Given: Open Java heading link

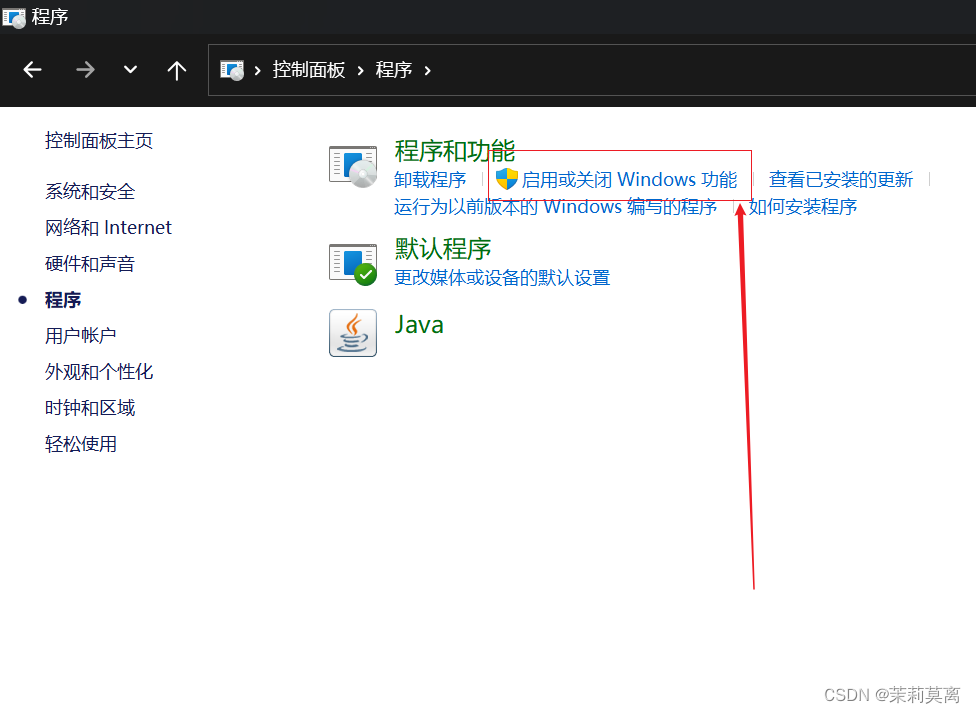Looking at the screenshot, I should pyautogui.click(x=419, y=325).
